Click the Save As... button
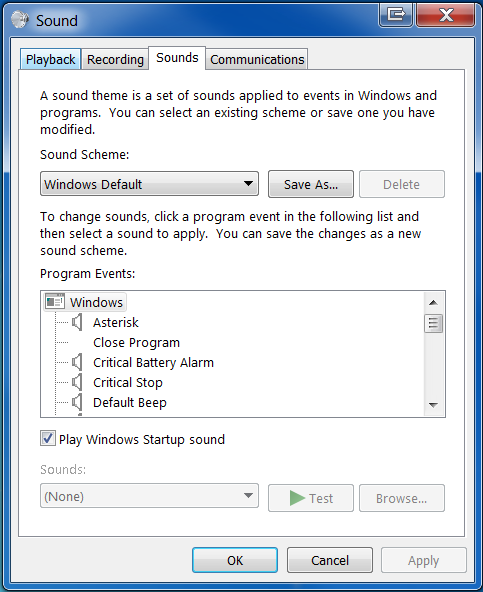Image resolution: width=483 pixels, height=592 pixels. pos(311,184)
